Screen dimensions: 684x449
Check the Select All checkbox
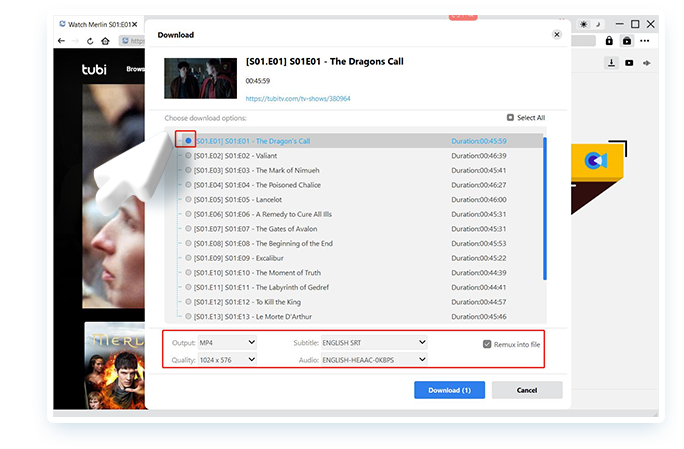(510, 117)
